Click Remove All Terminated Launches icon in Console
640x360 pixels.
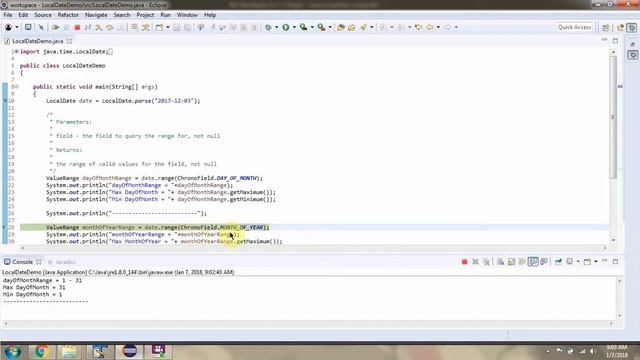coord(486,262)
